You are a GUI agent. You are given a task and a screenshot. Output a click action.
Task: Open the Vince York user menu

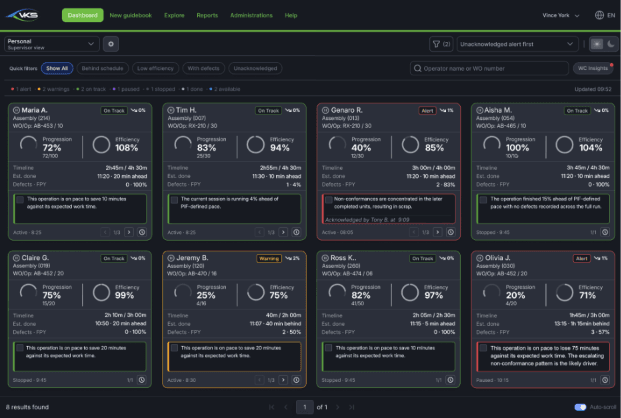click(560, 15)
